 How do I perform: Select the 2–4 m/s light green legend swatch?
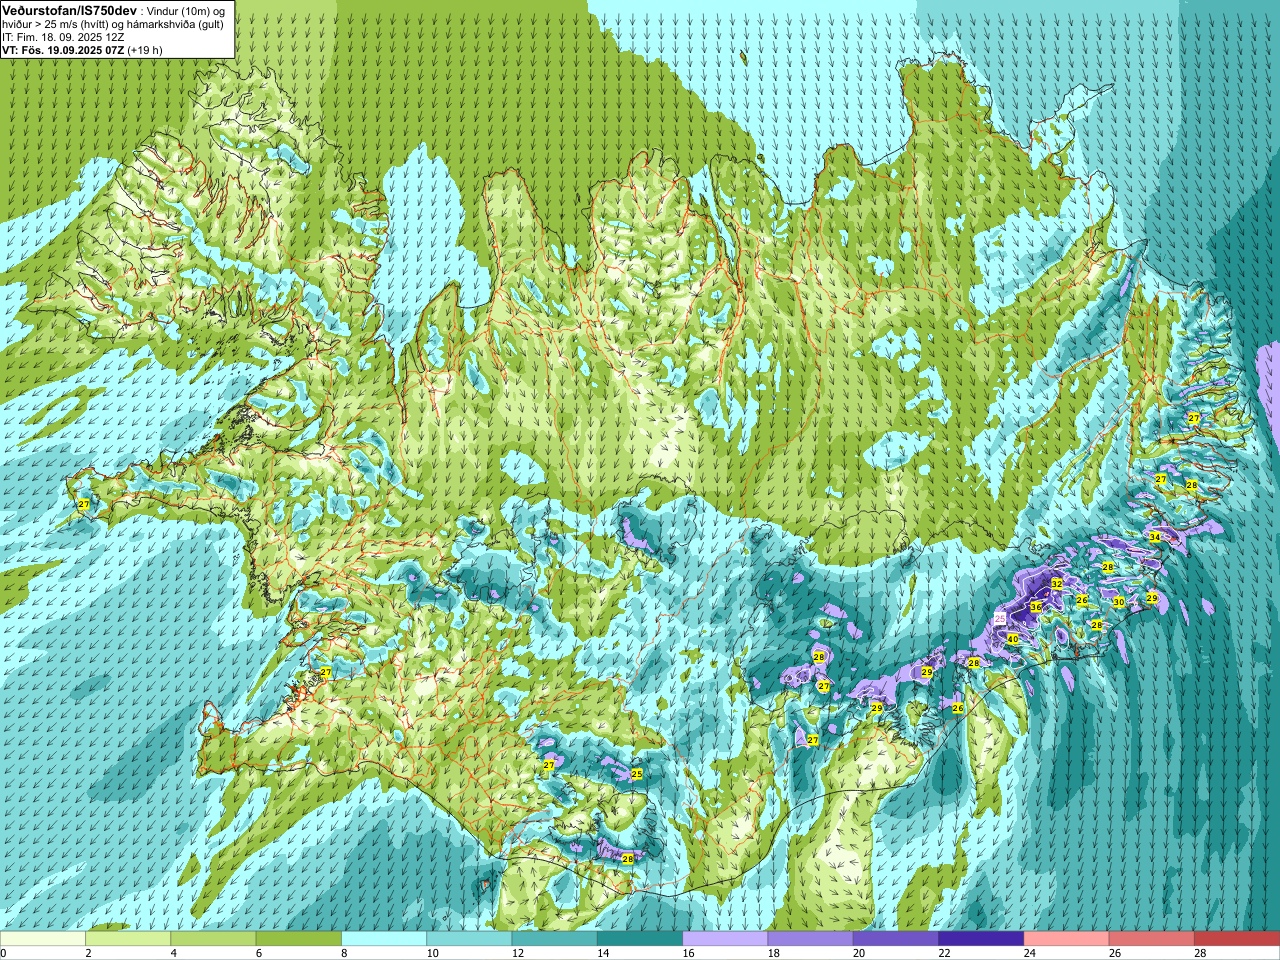[x=128, y=939]
